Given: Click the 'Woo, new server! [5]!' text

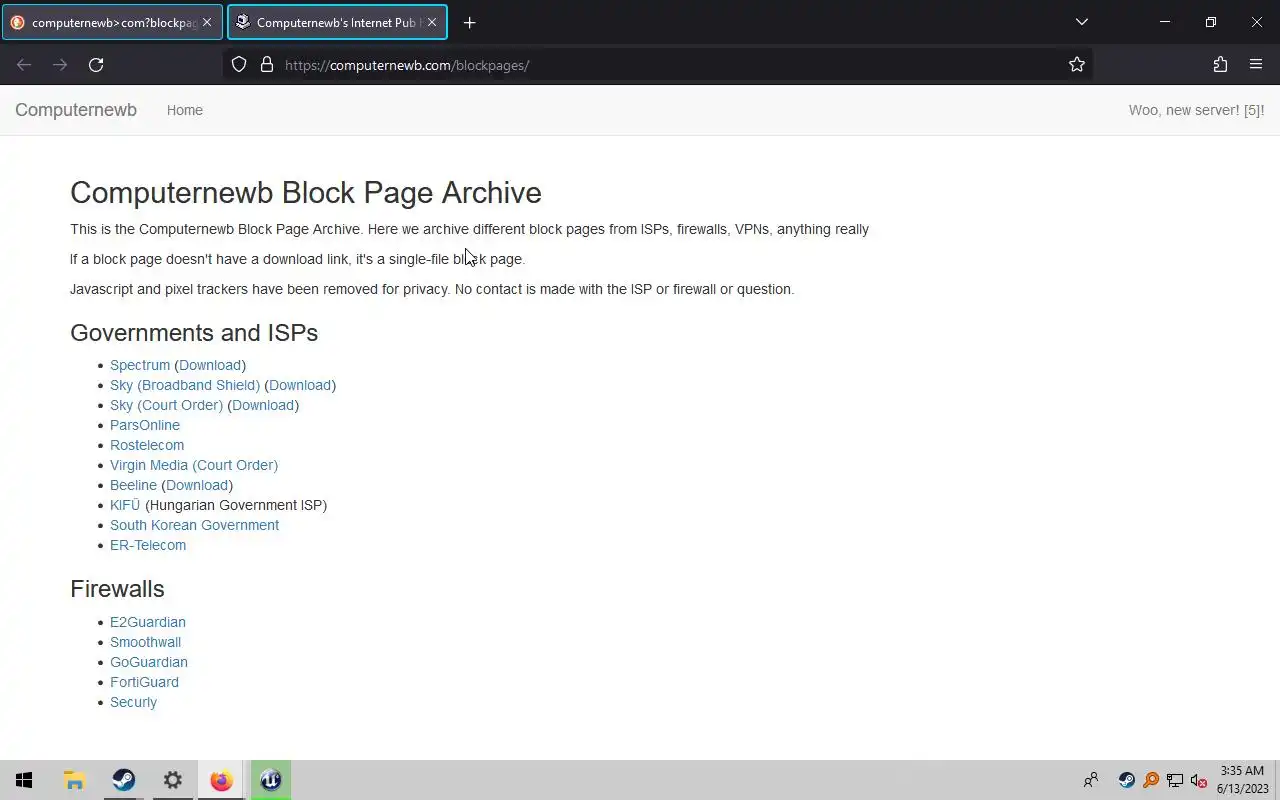Looking at the screenshot, I should pyautogui.click(x=1196, y=110).
